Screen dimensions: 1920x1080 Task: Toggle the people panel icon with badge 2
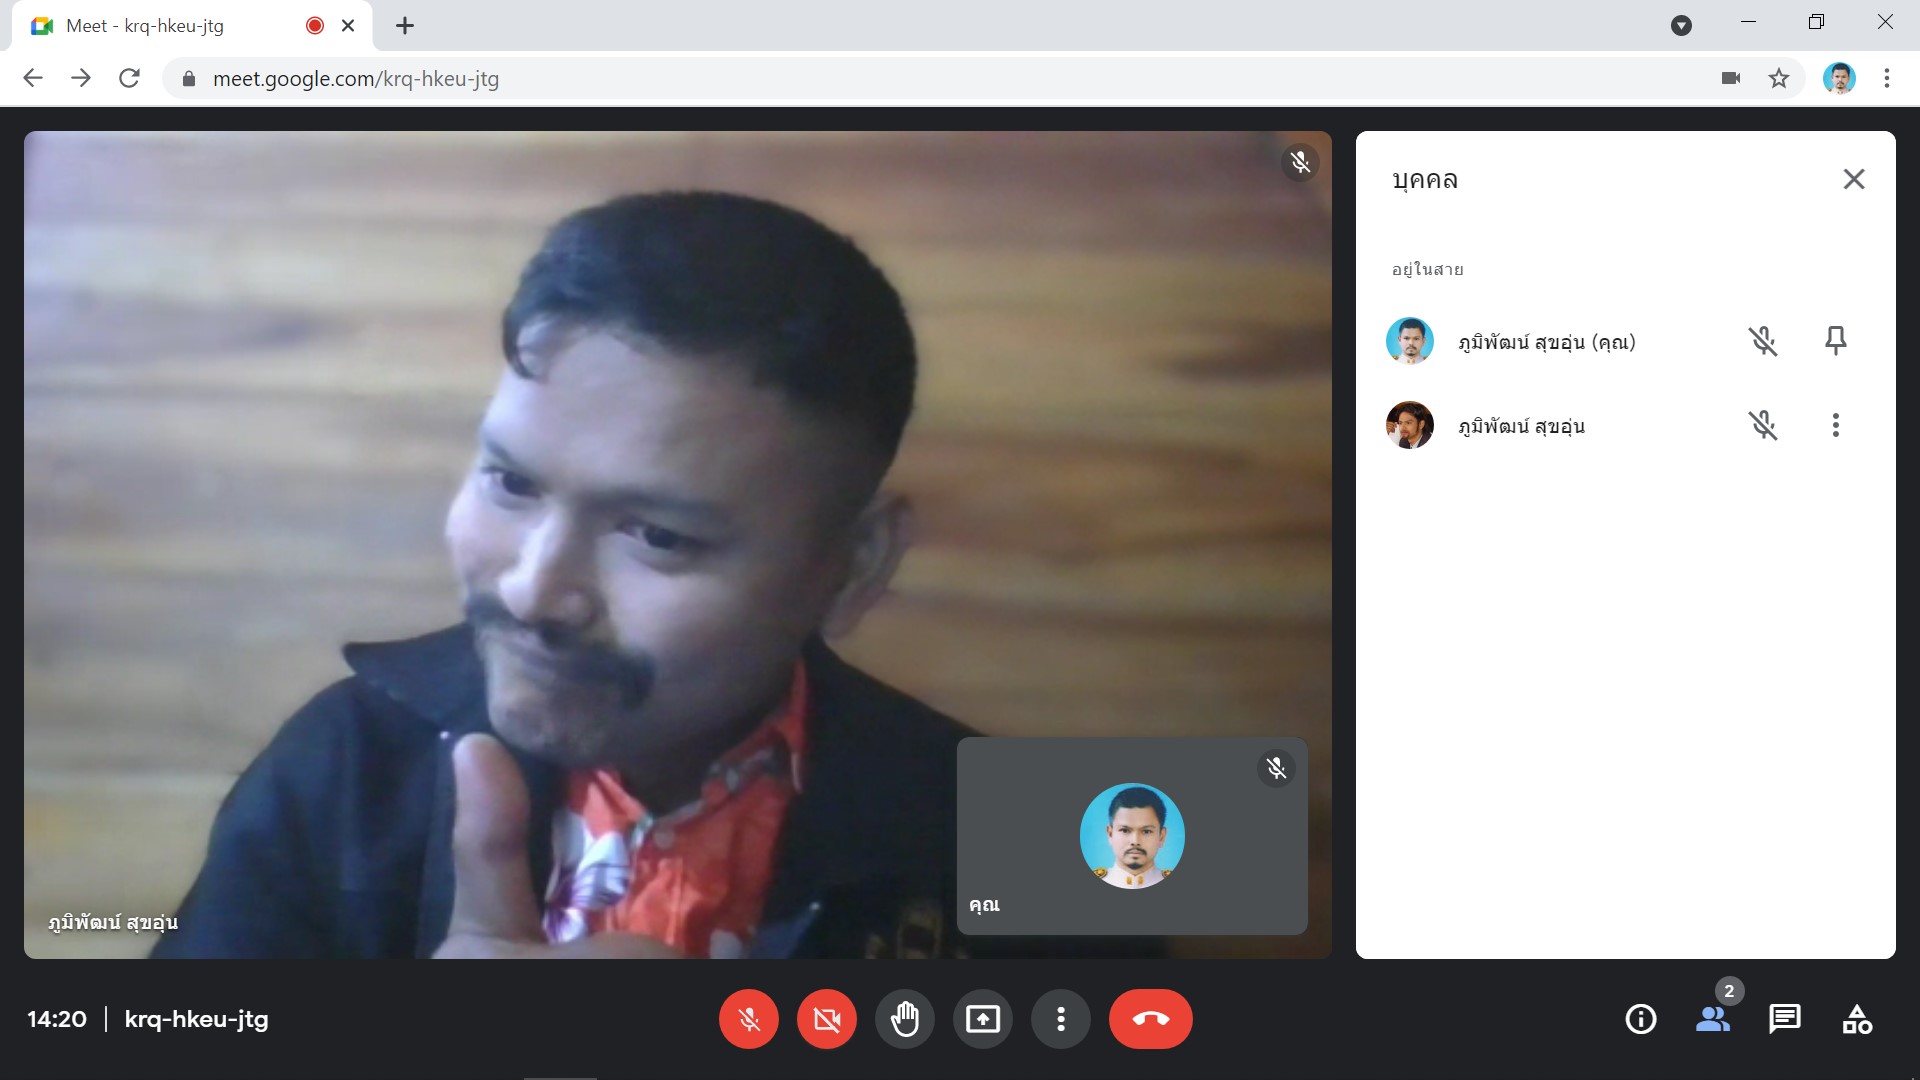coord(1713,1019)
